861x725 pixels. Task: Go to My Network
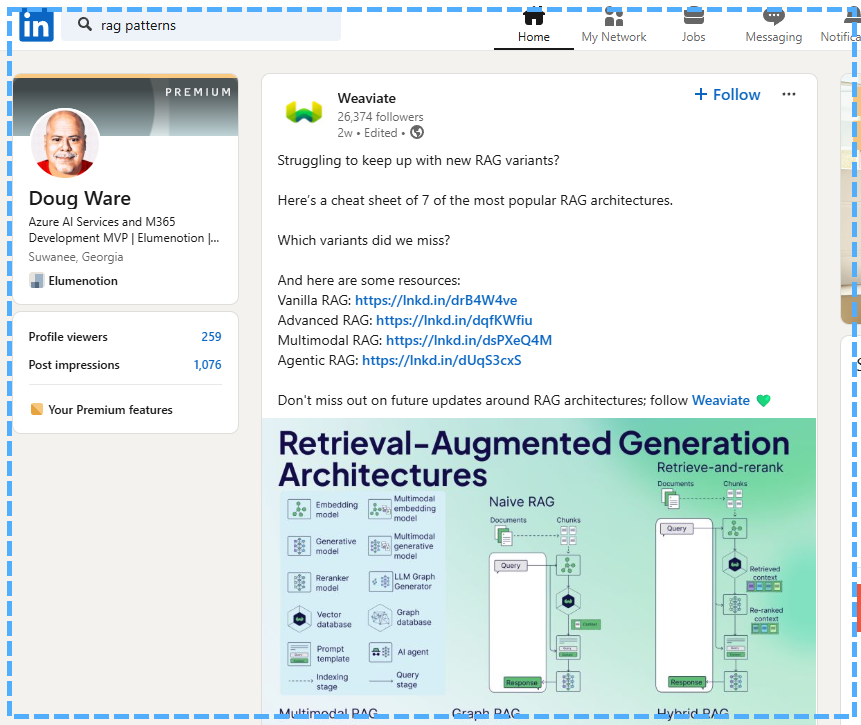tap(614, 26)
